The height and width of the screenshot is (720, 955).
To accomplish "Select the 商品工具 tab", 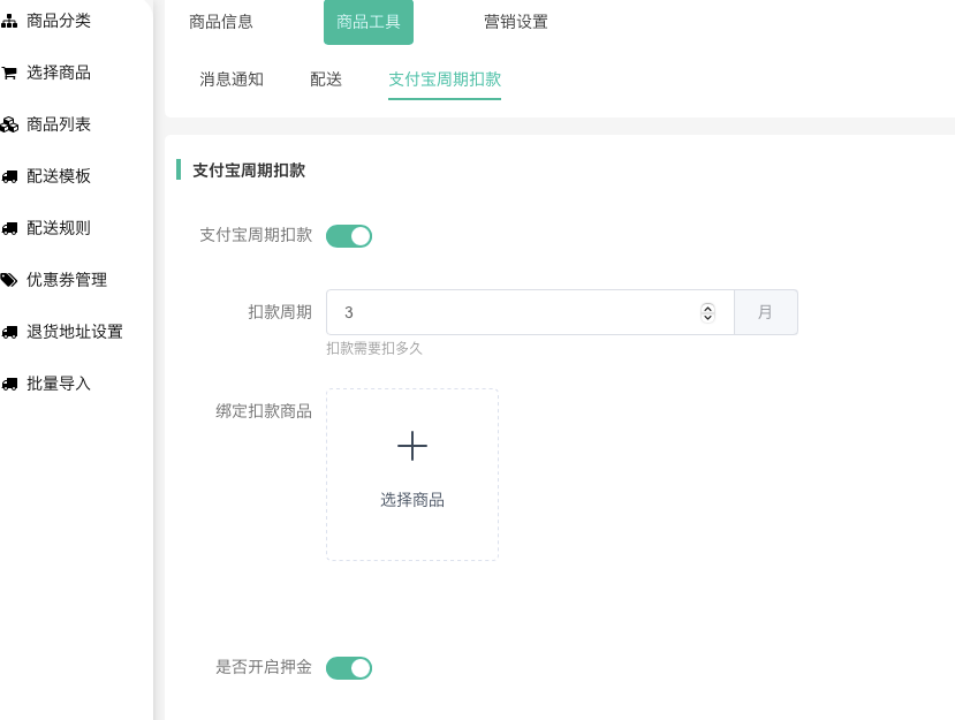I will click(368, 22).
